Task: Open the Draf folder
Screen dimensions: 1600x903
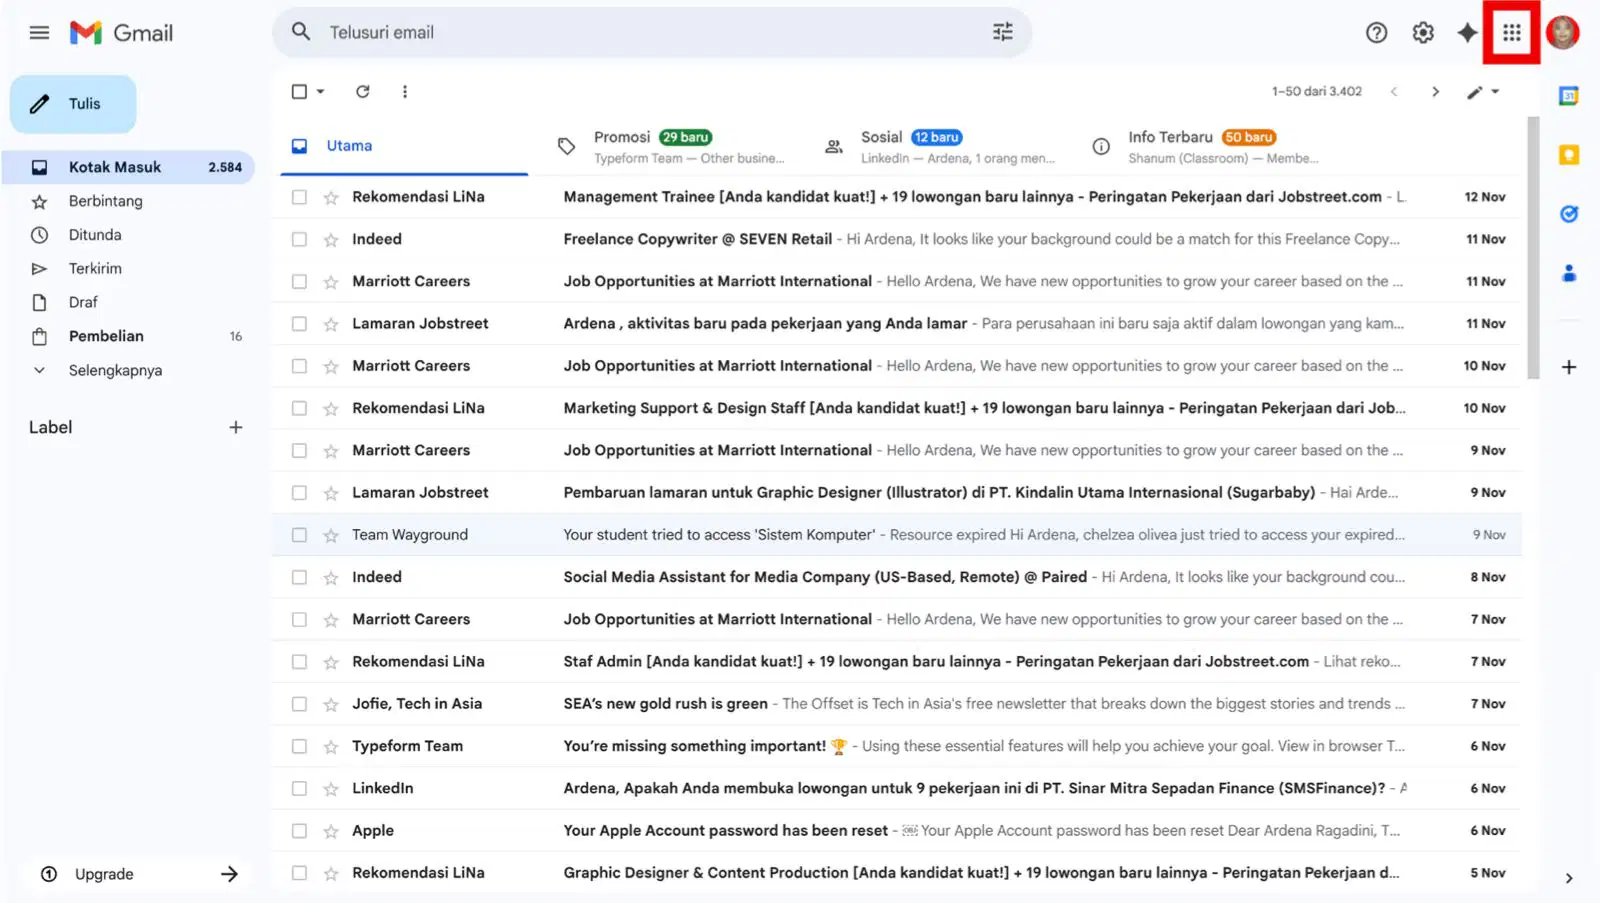Action: (x=128, y=303)
